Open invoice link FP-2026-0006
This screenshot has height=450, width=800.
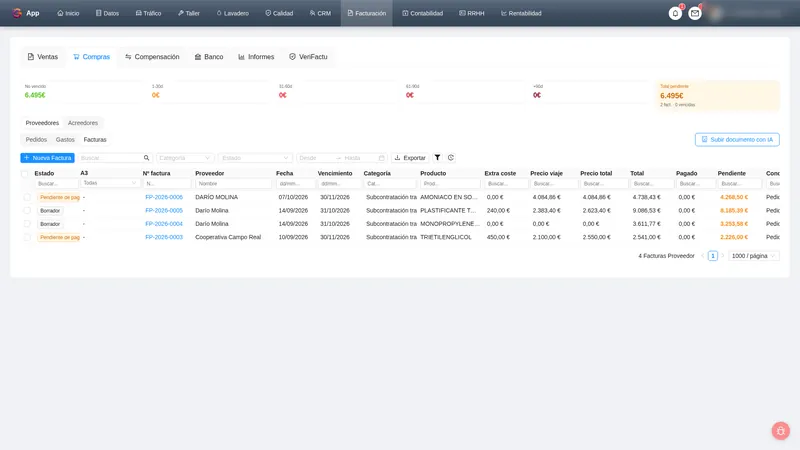point(164,197)
